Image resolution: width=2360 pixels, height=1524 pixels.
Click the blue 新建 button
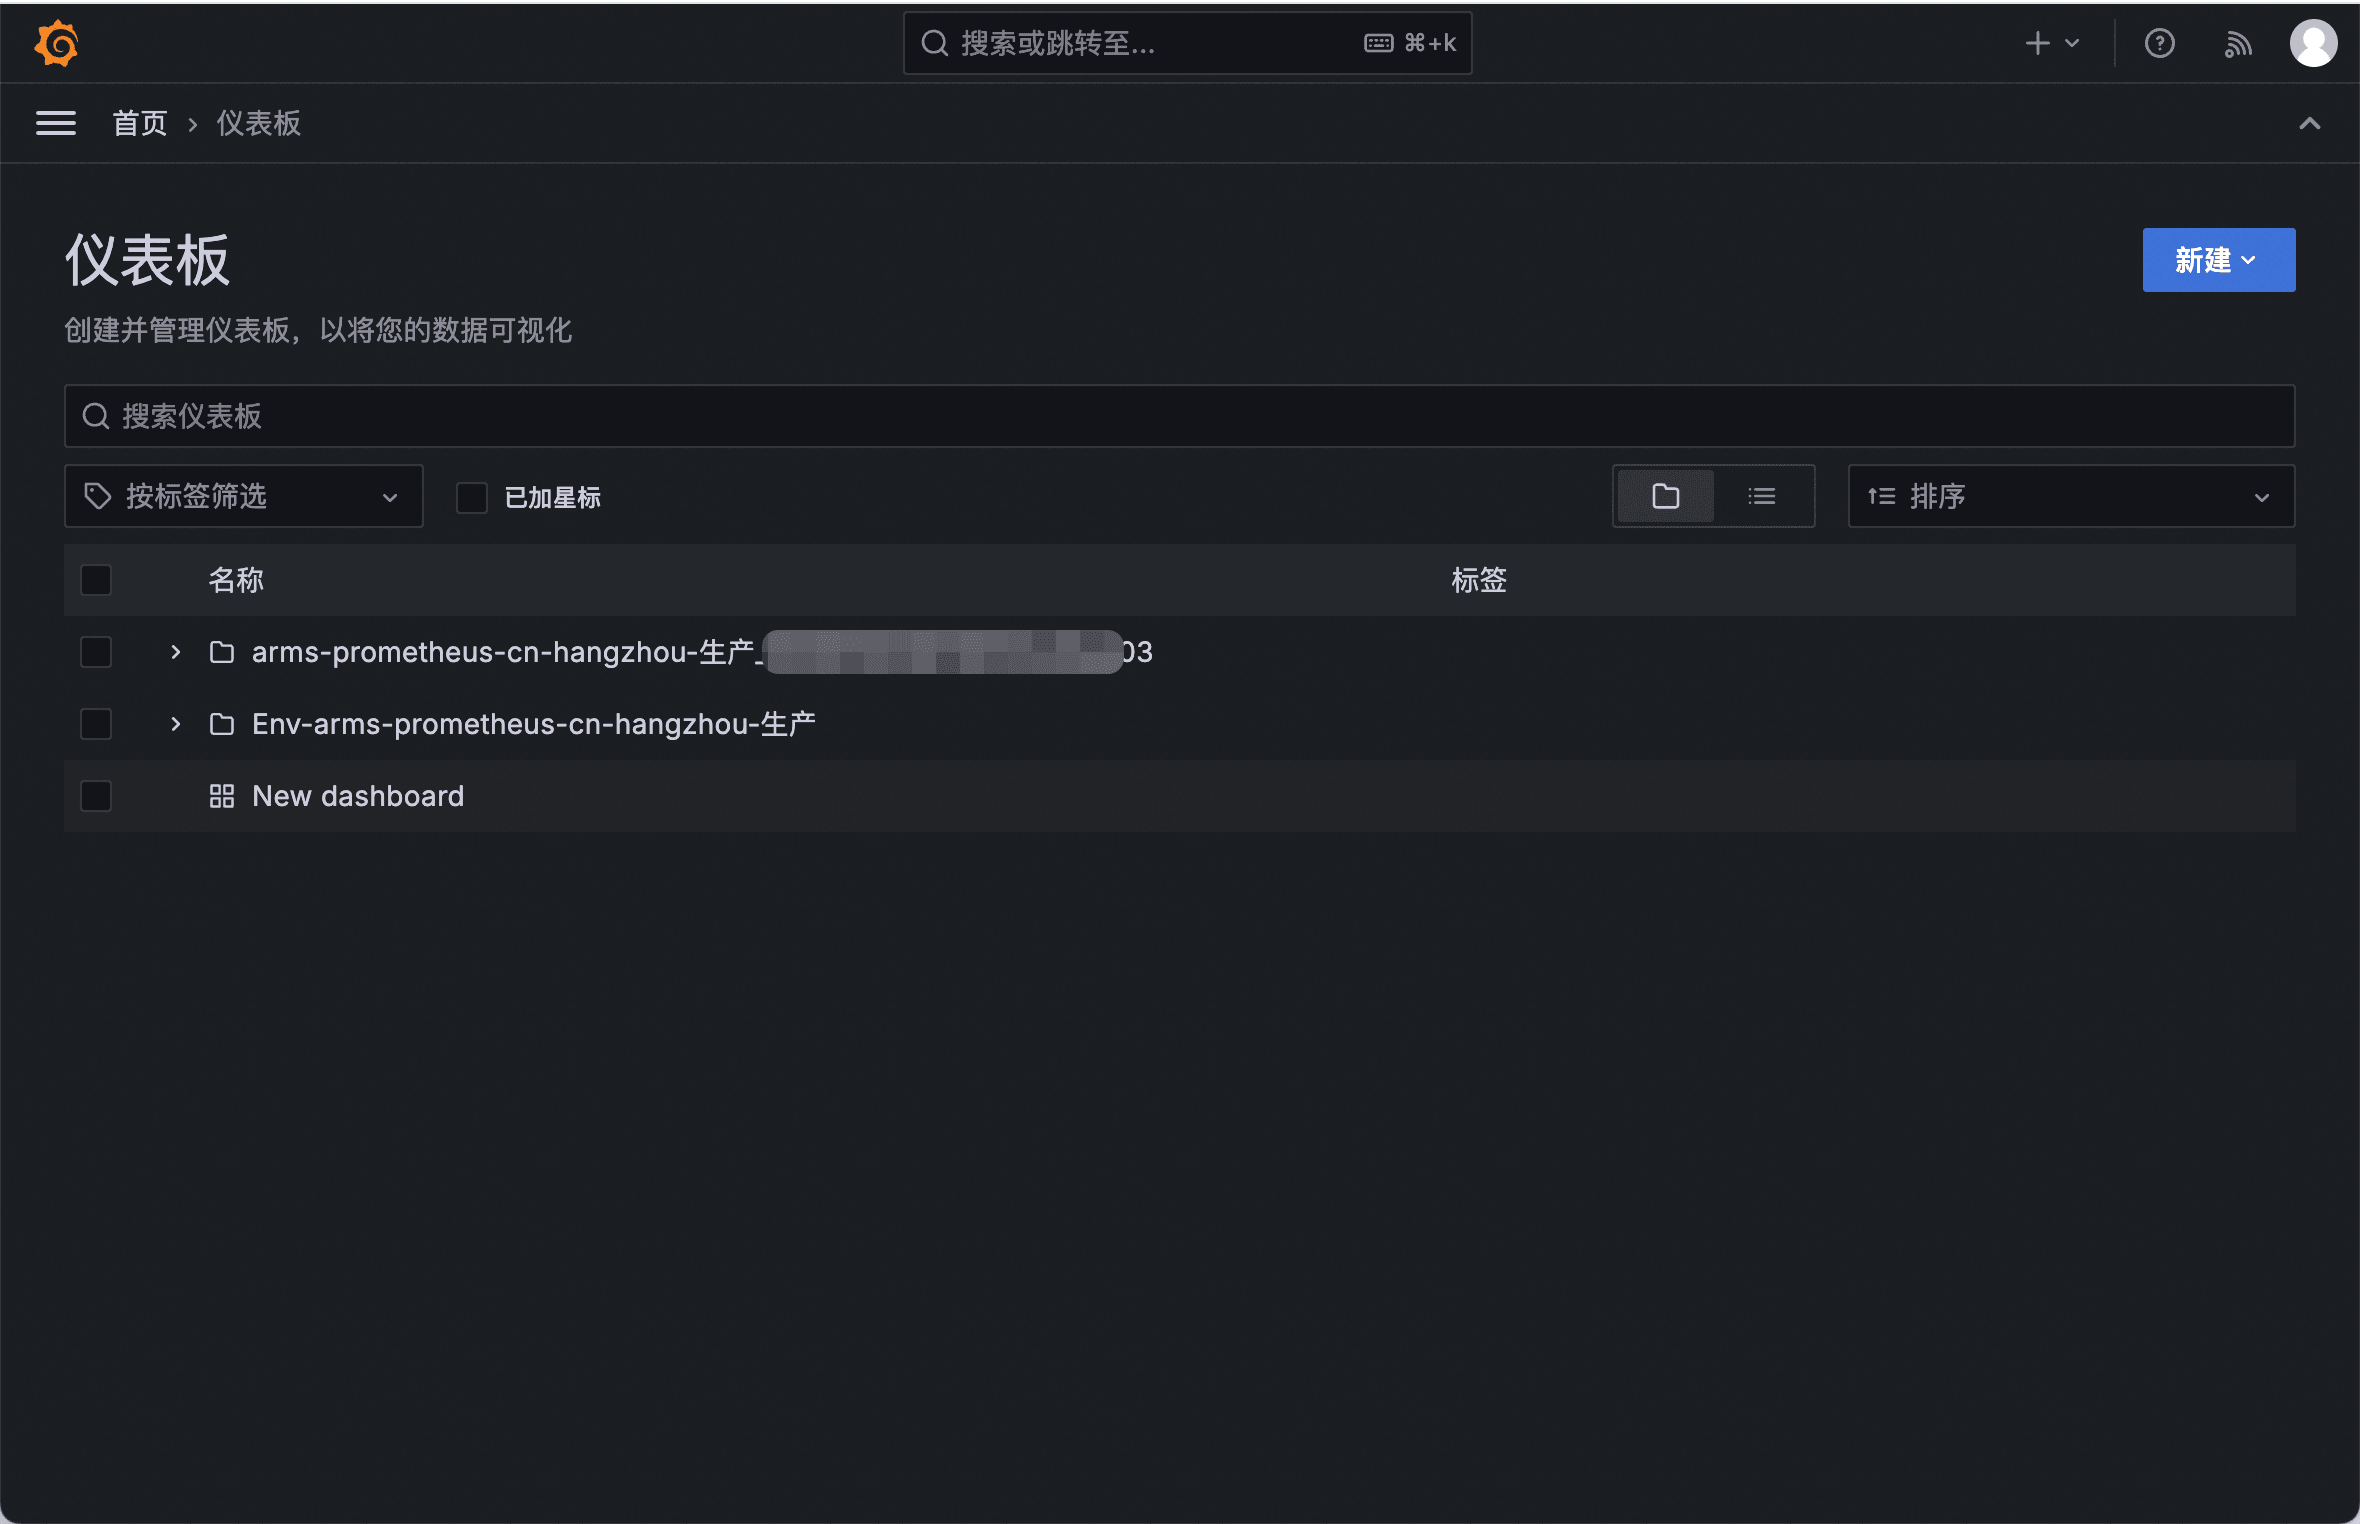point(2217,260)
